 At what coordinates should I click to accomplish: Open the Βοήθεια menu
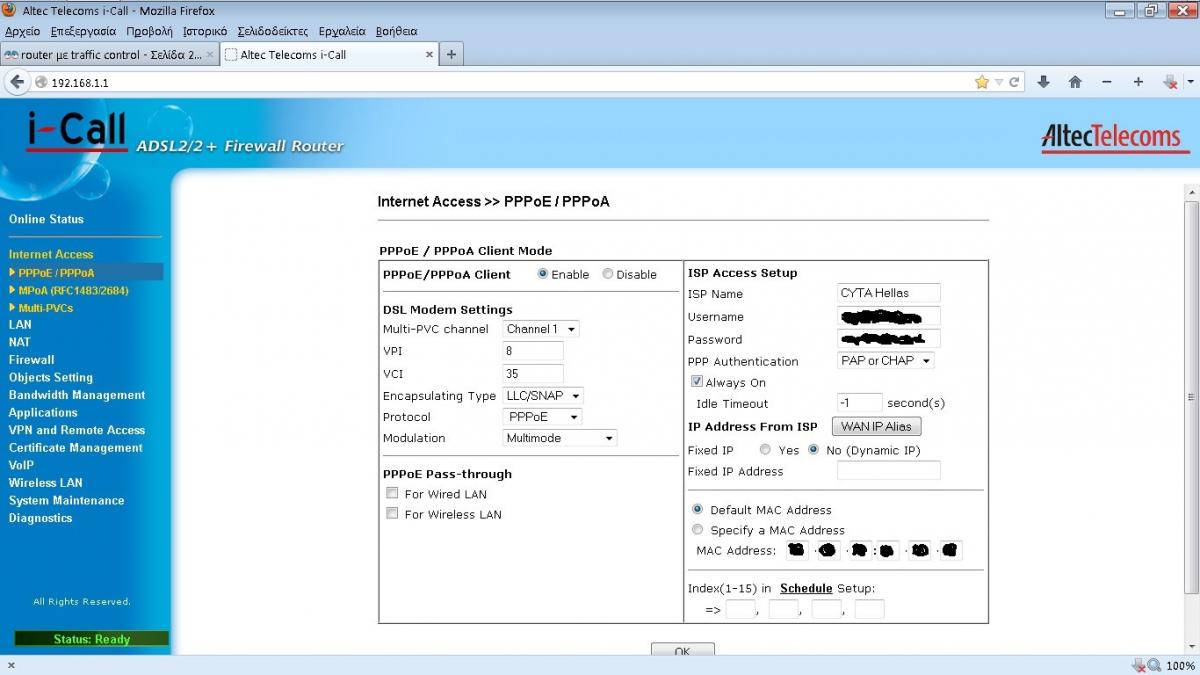coord(396,31)
